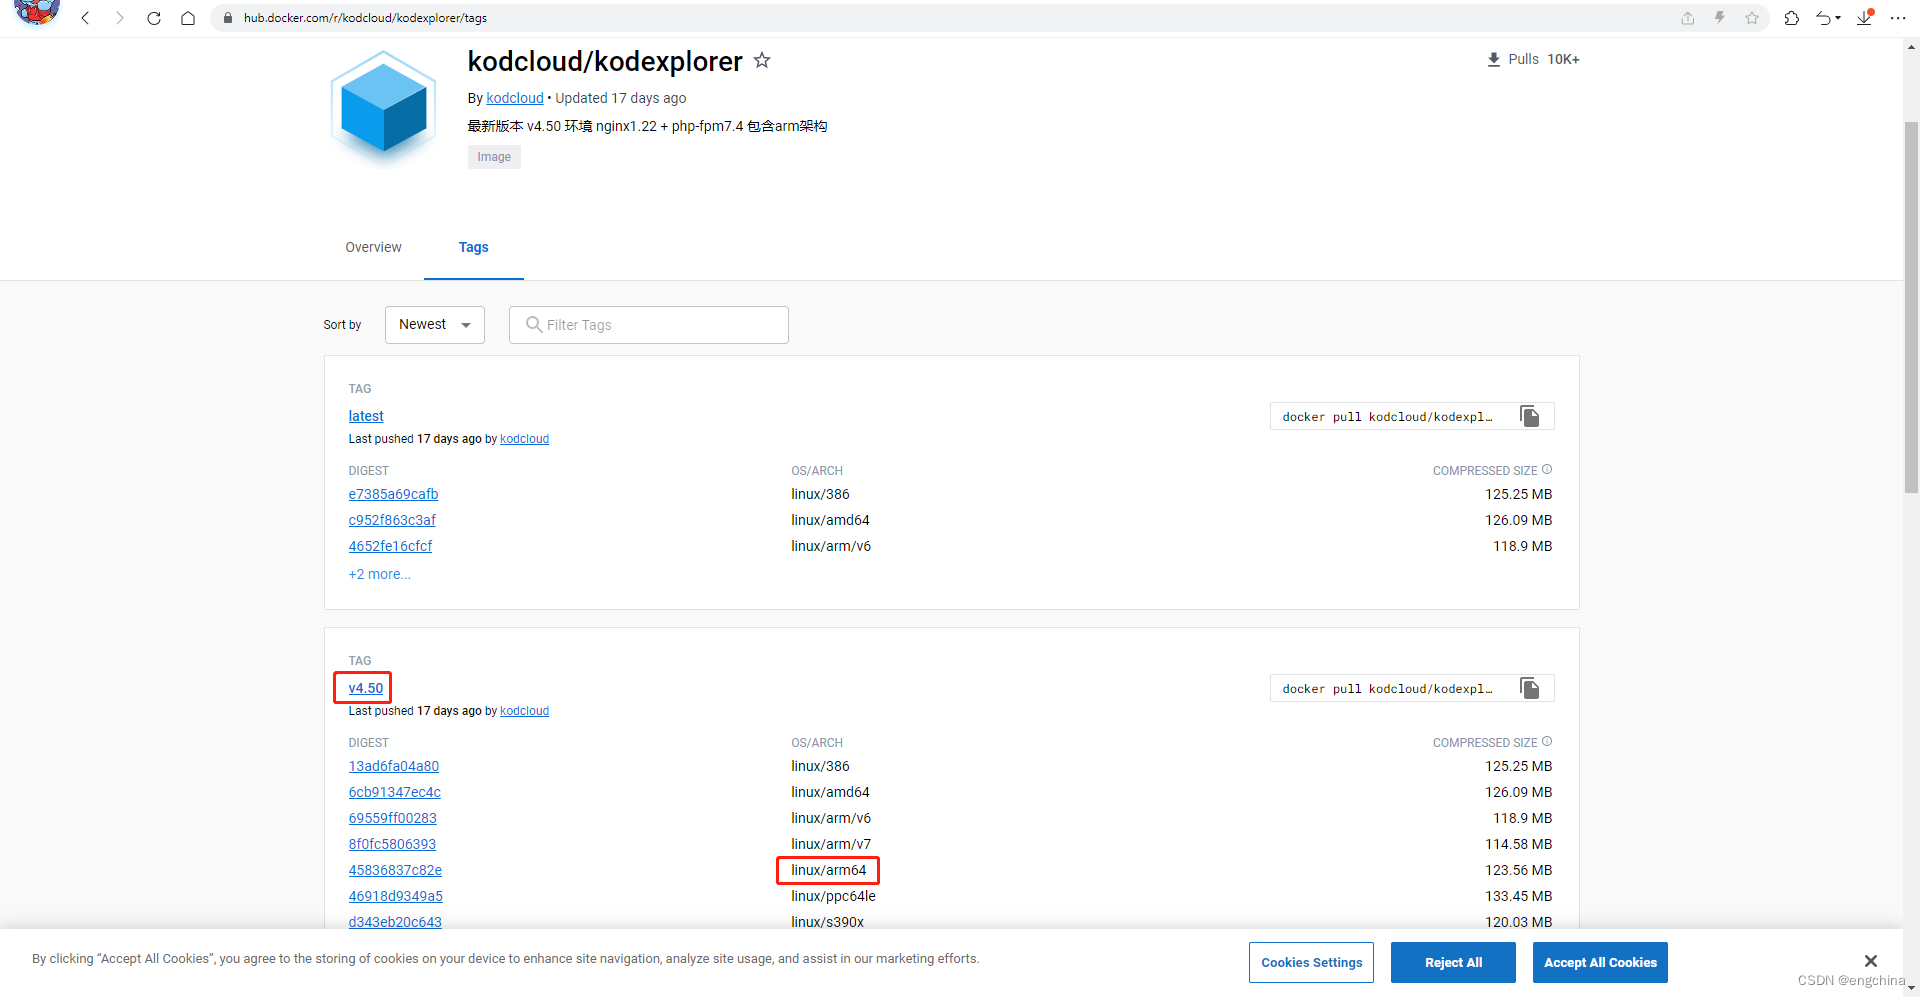Click the info icon beside latest COMPRESSED SIZE
1920x997 pixels.
1547,470
